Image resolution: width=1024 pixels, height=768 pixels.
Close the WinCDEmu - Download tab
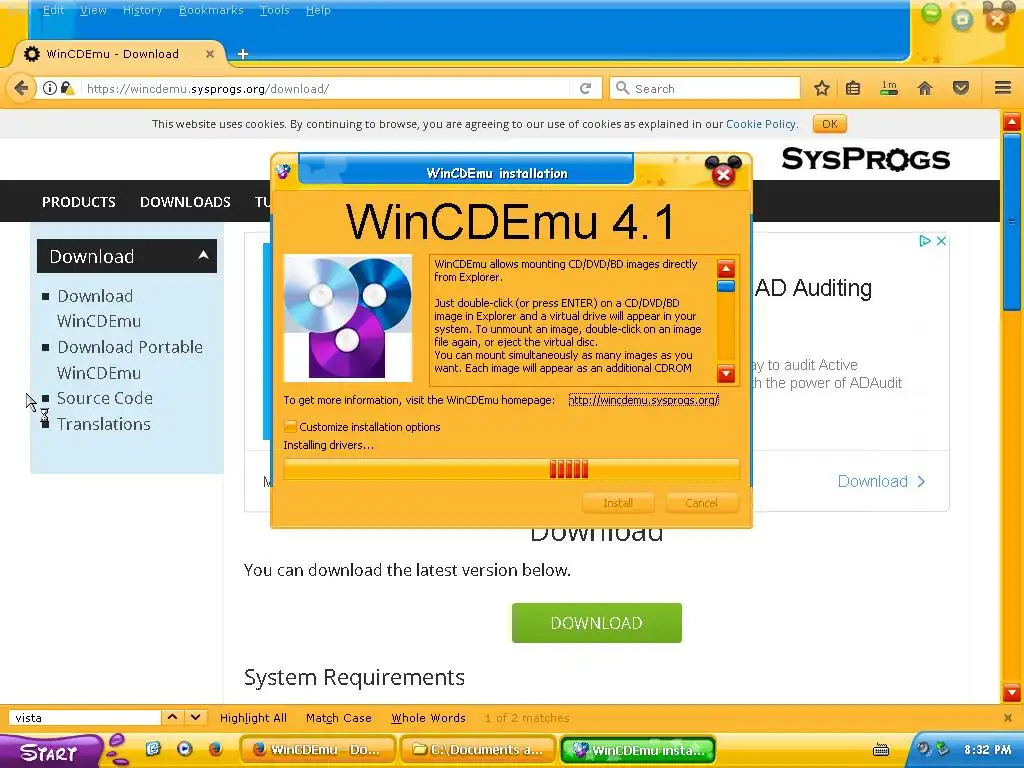210,54
